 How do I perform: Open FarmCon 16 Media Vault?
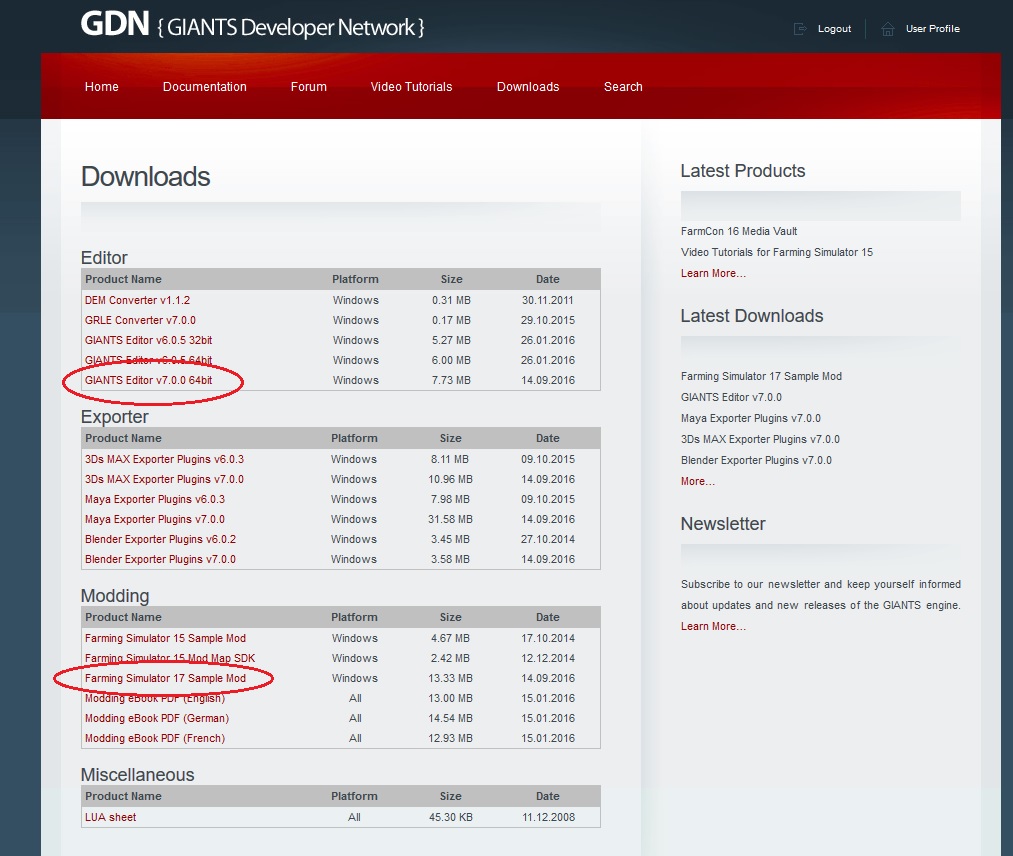click(x=739, y=231)
